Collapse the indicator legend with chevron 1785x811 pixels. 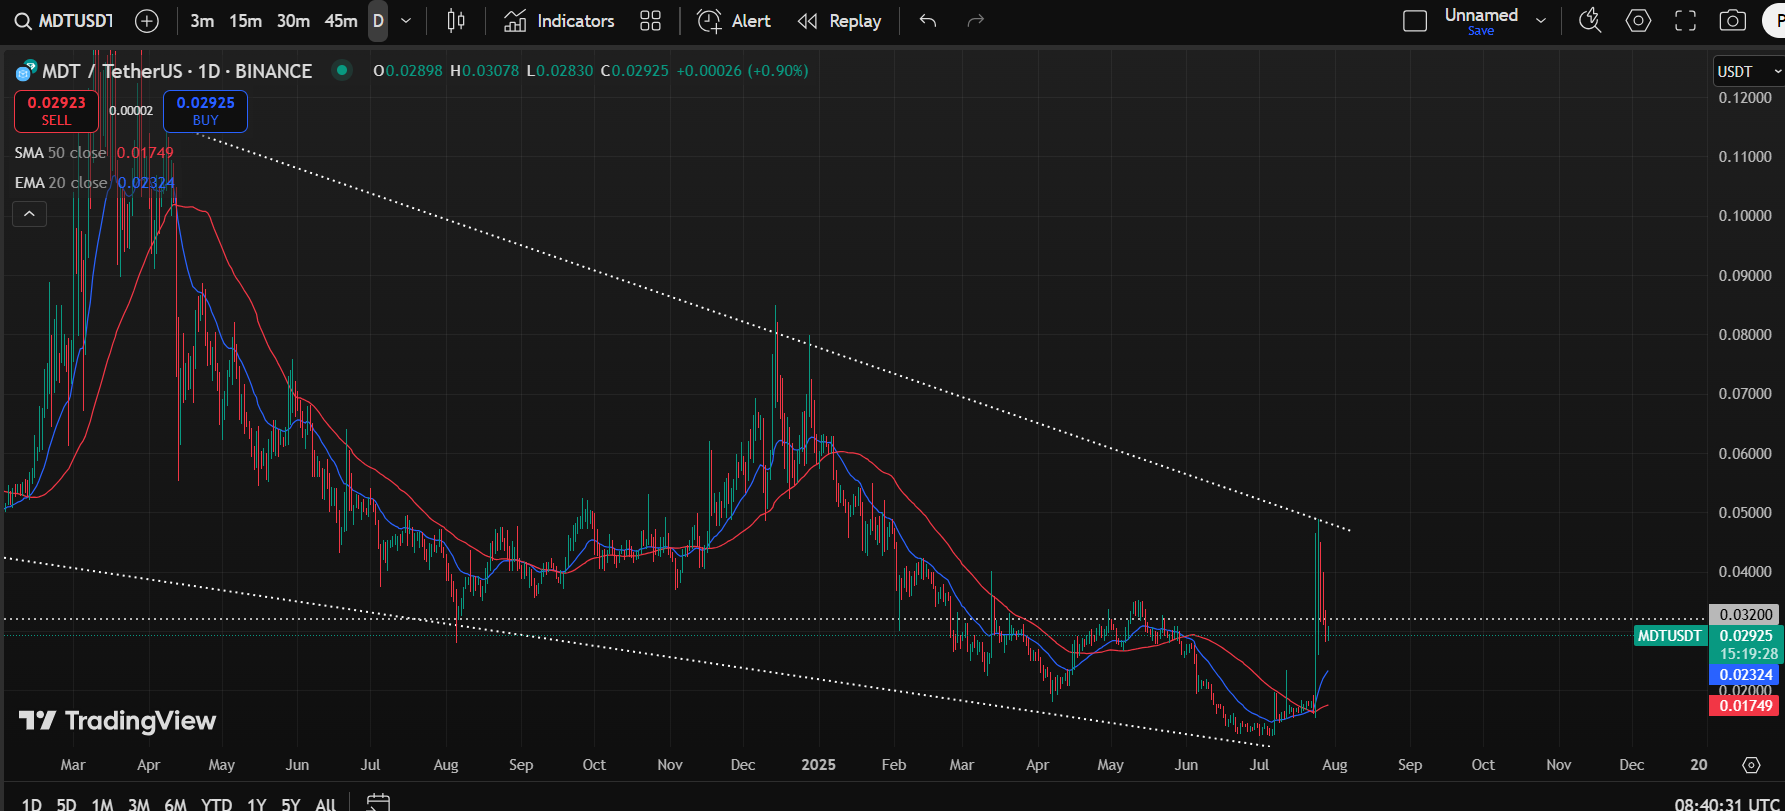click(x=29, y=214)
